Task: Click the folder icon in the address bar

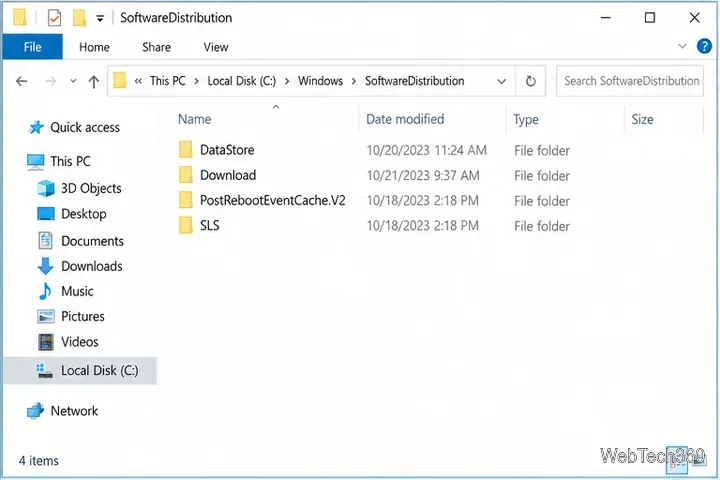Action: click(119, 80)
